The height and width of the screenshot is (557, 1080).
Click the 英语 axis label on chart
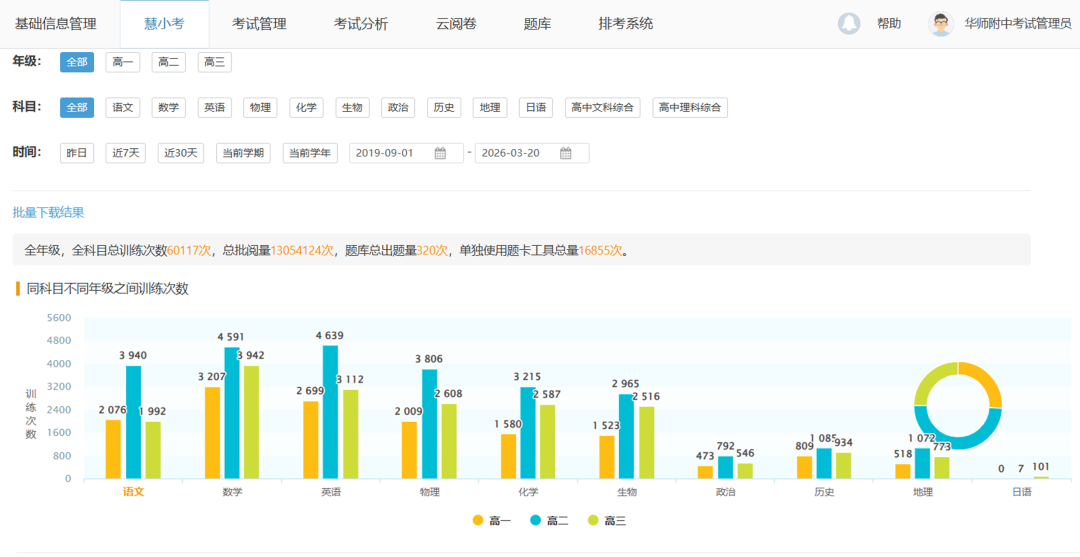331,492
